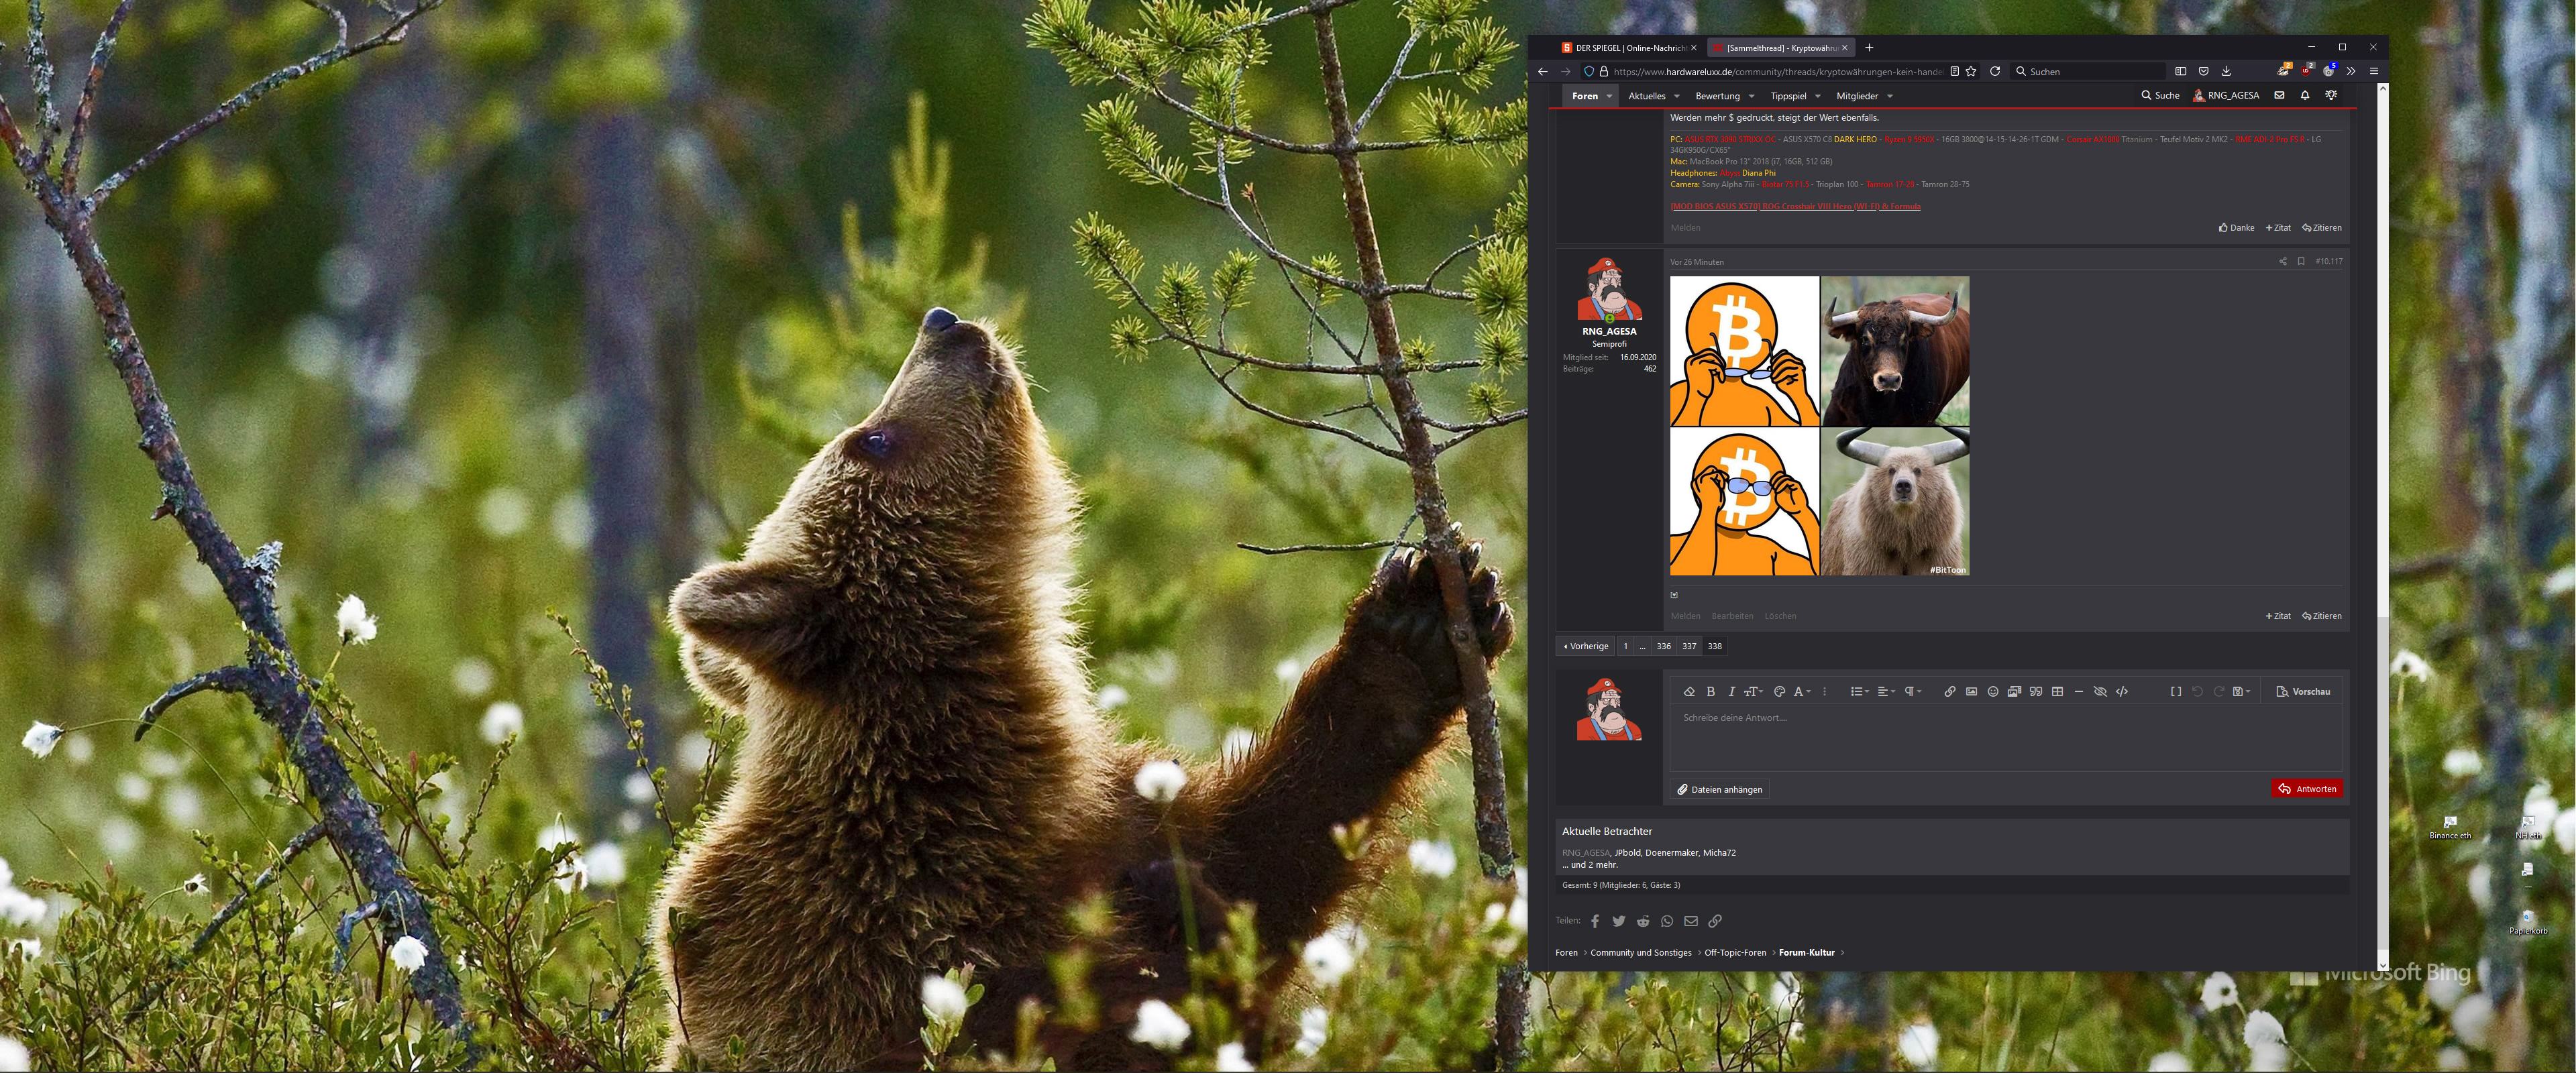Share thread on Facebook
Image resolution: width=2576 pixels, height=1073 pixels.
point(1595,921)
